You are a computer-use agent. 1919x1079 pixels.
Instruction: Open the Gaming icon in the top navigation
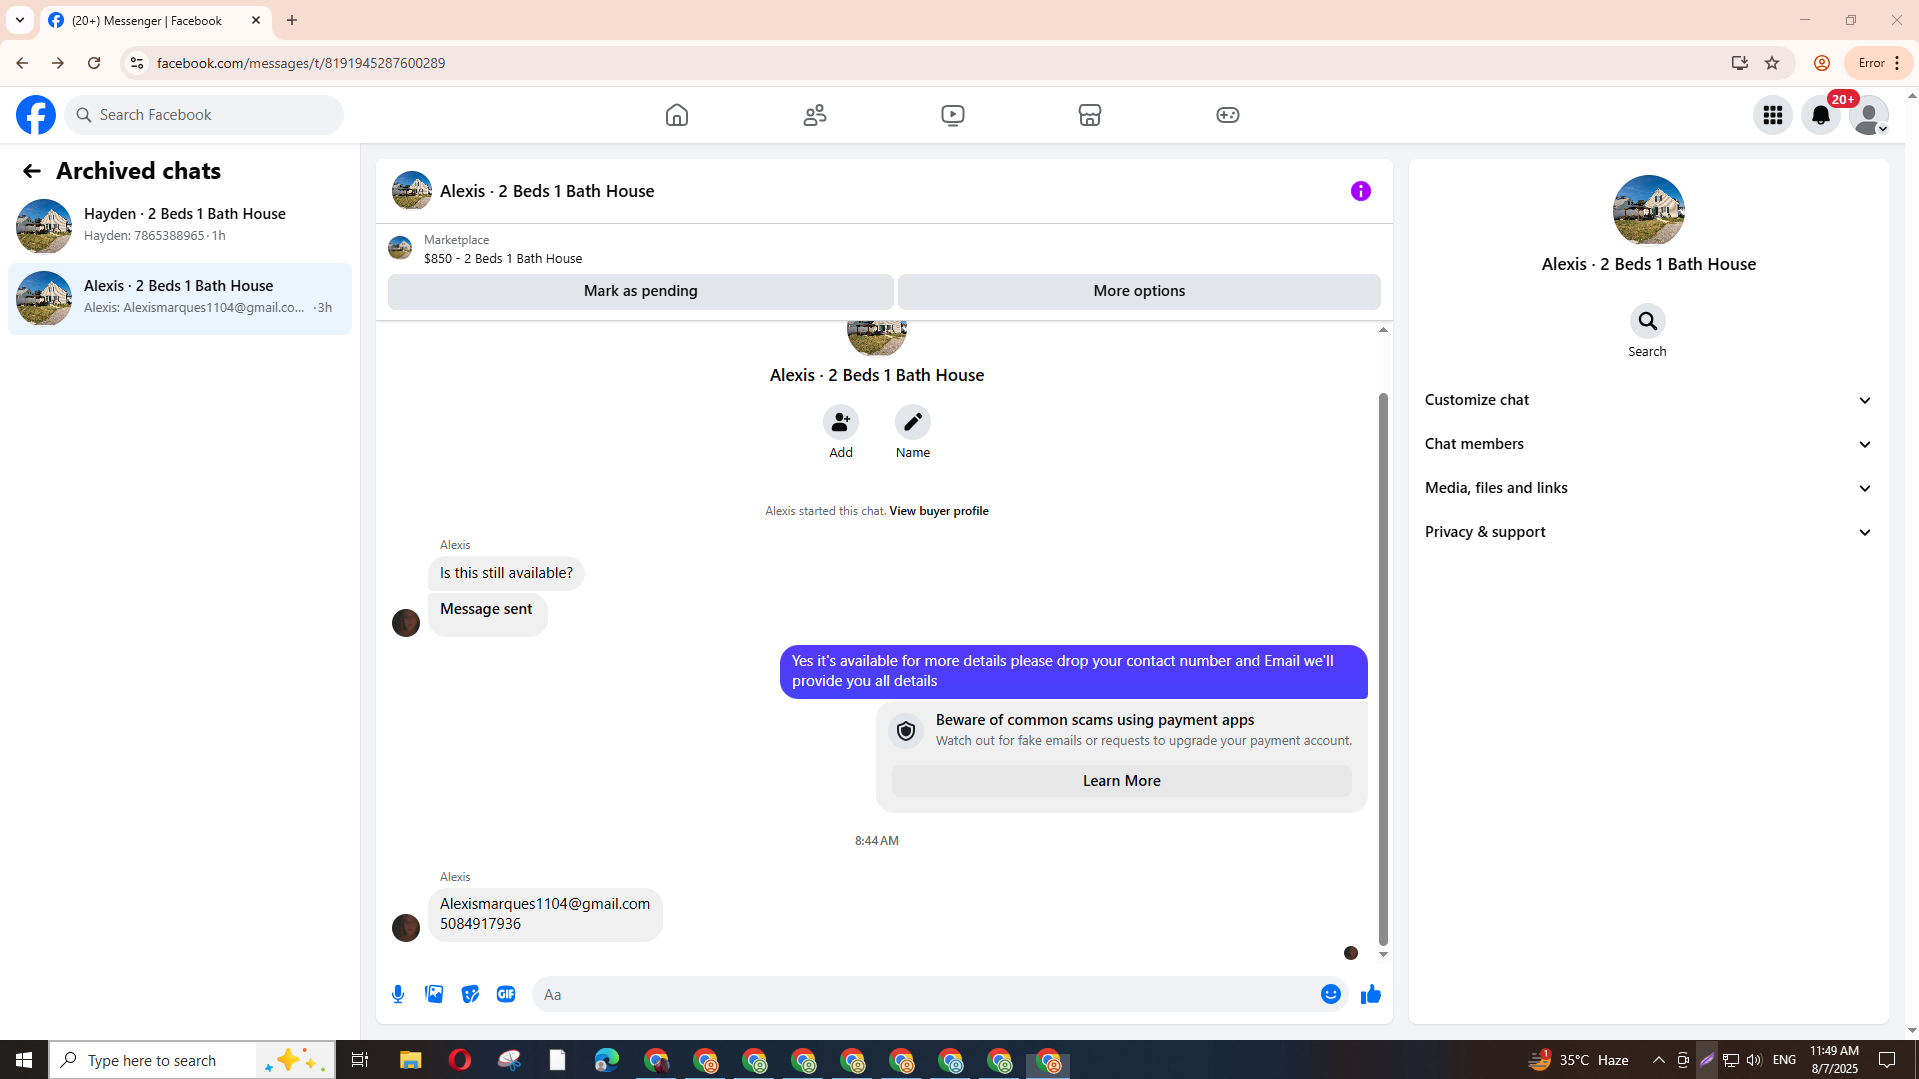(x=1228, y=115)
